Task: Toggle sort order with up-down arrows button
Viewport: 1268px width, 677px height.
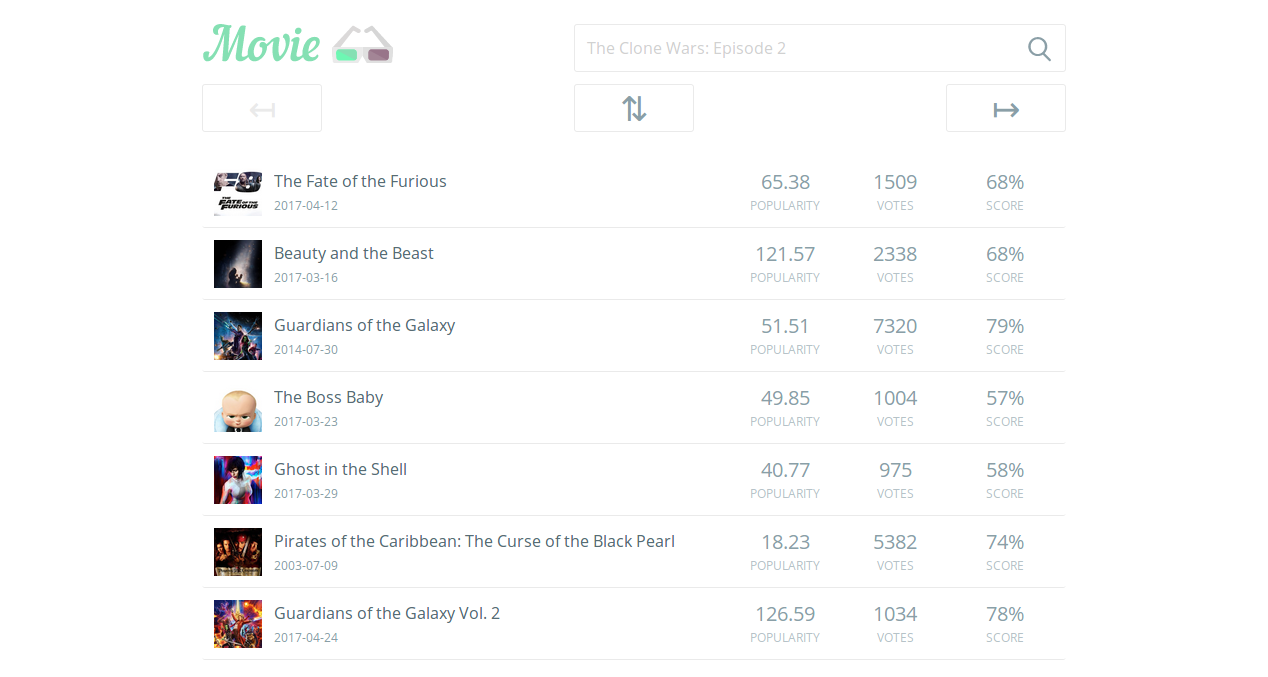Action: [634, 108]
